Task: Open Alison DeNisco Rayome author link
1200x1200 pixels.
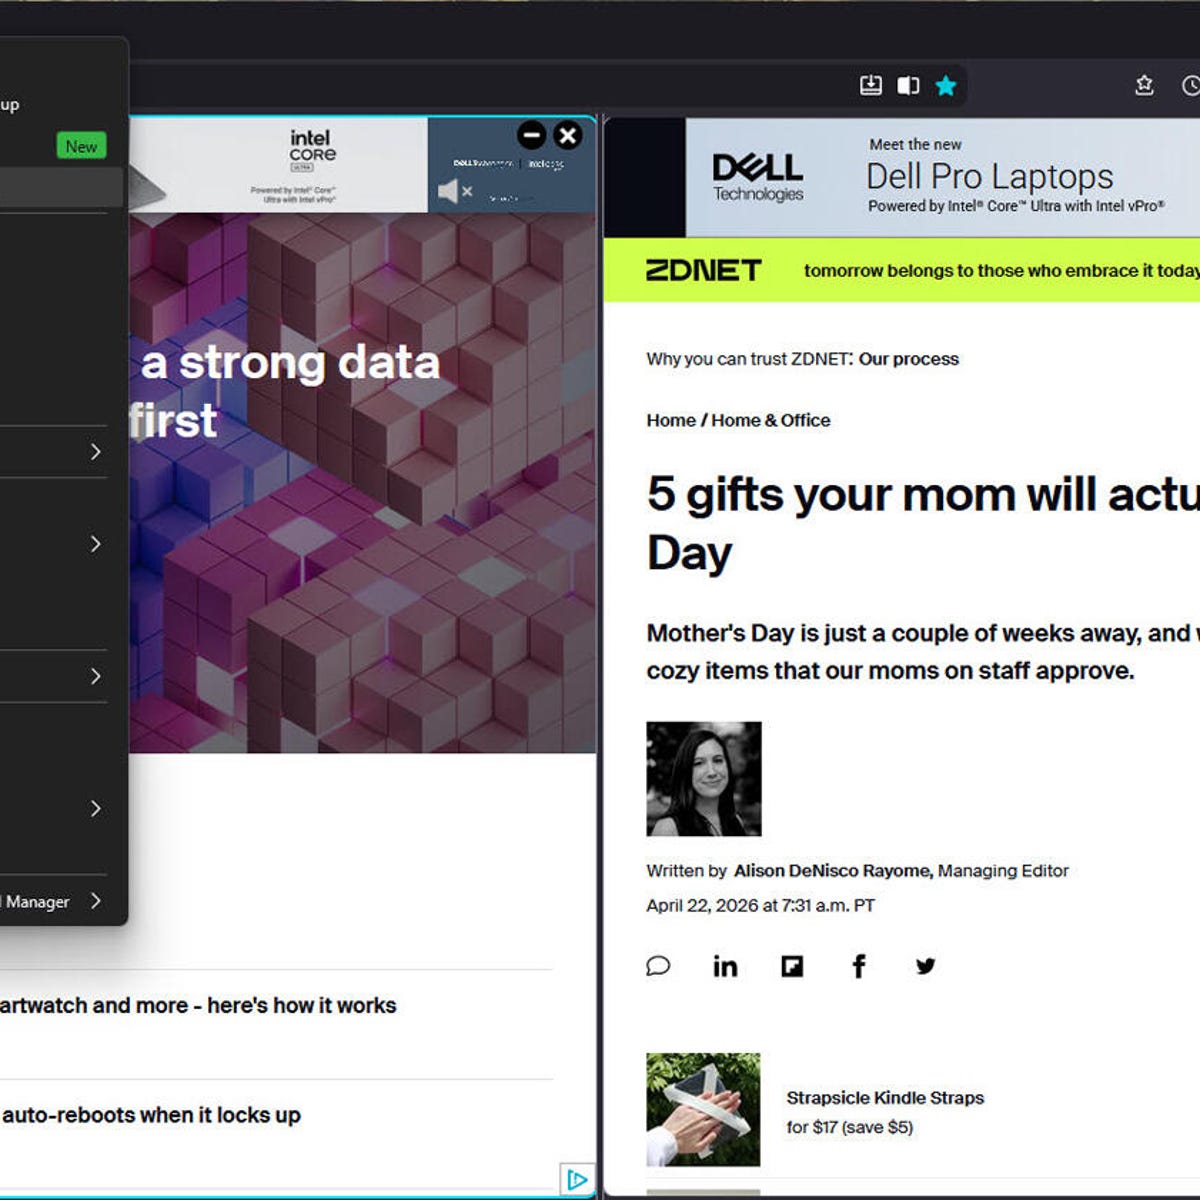Action: 832,871
